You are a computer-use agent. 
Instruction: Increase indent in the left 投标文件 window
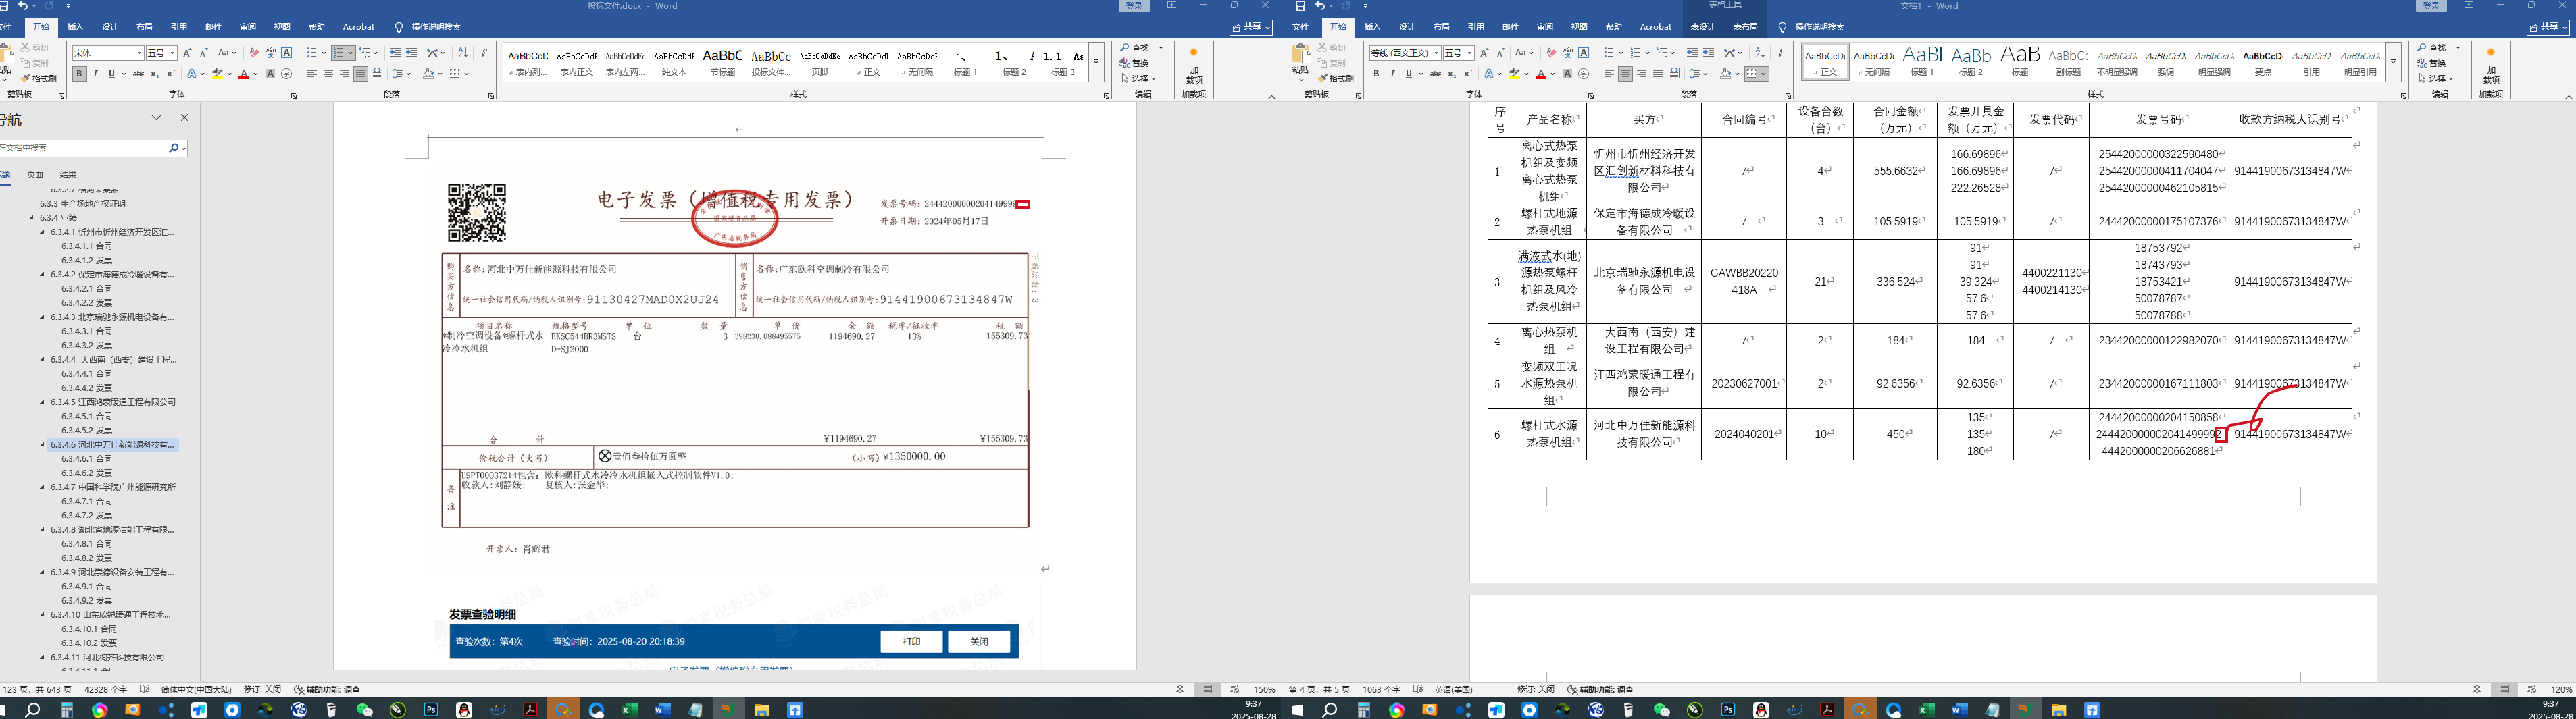tap(411, 53)
